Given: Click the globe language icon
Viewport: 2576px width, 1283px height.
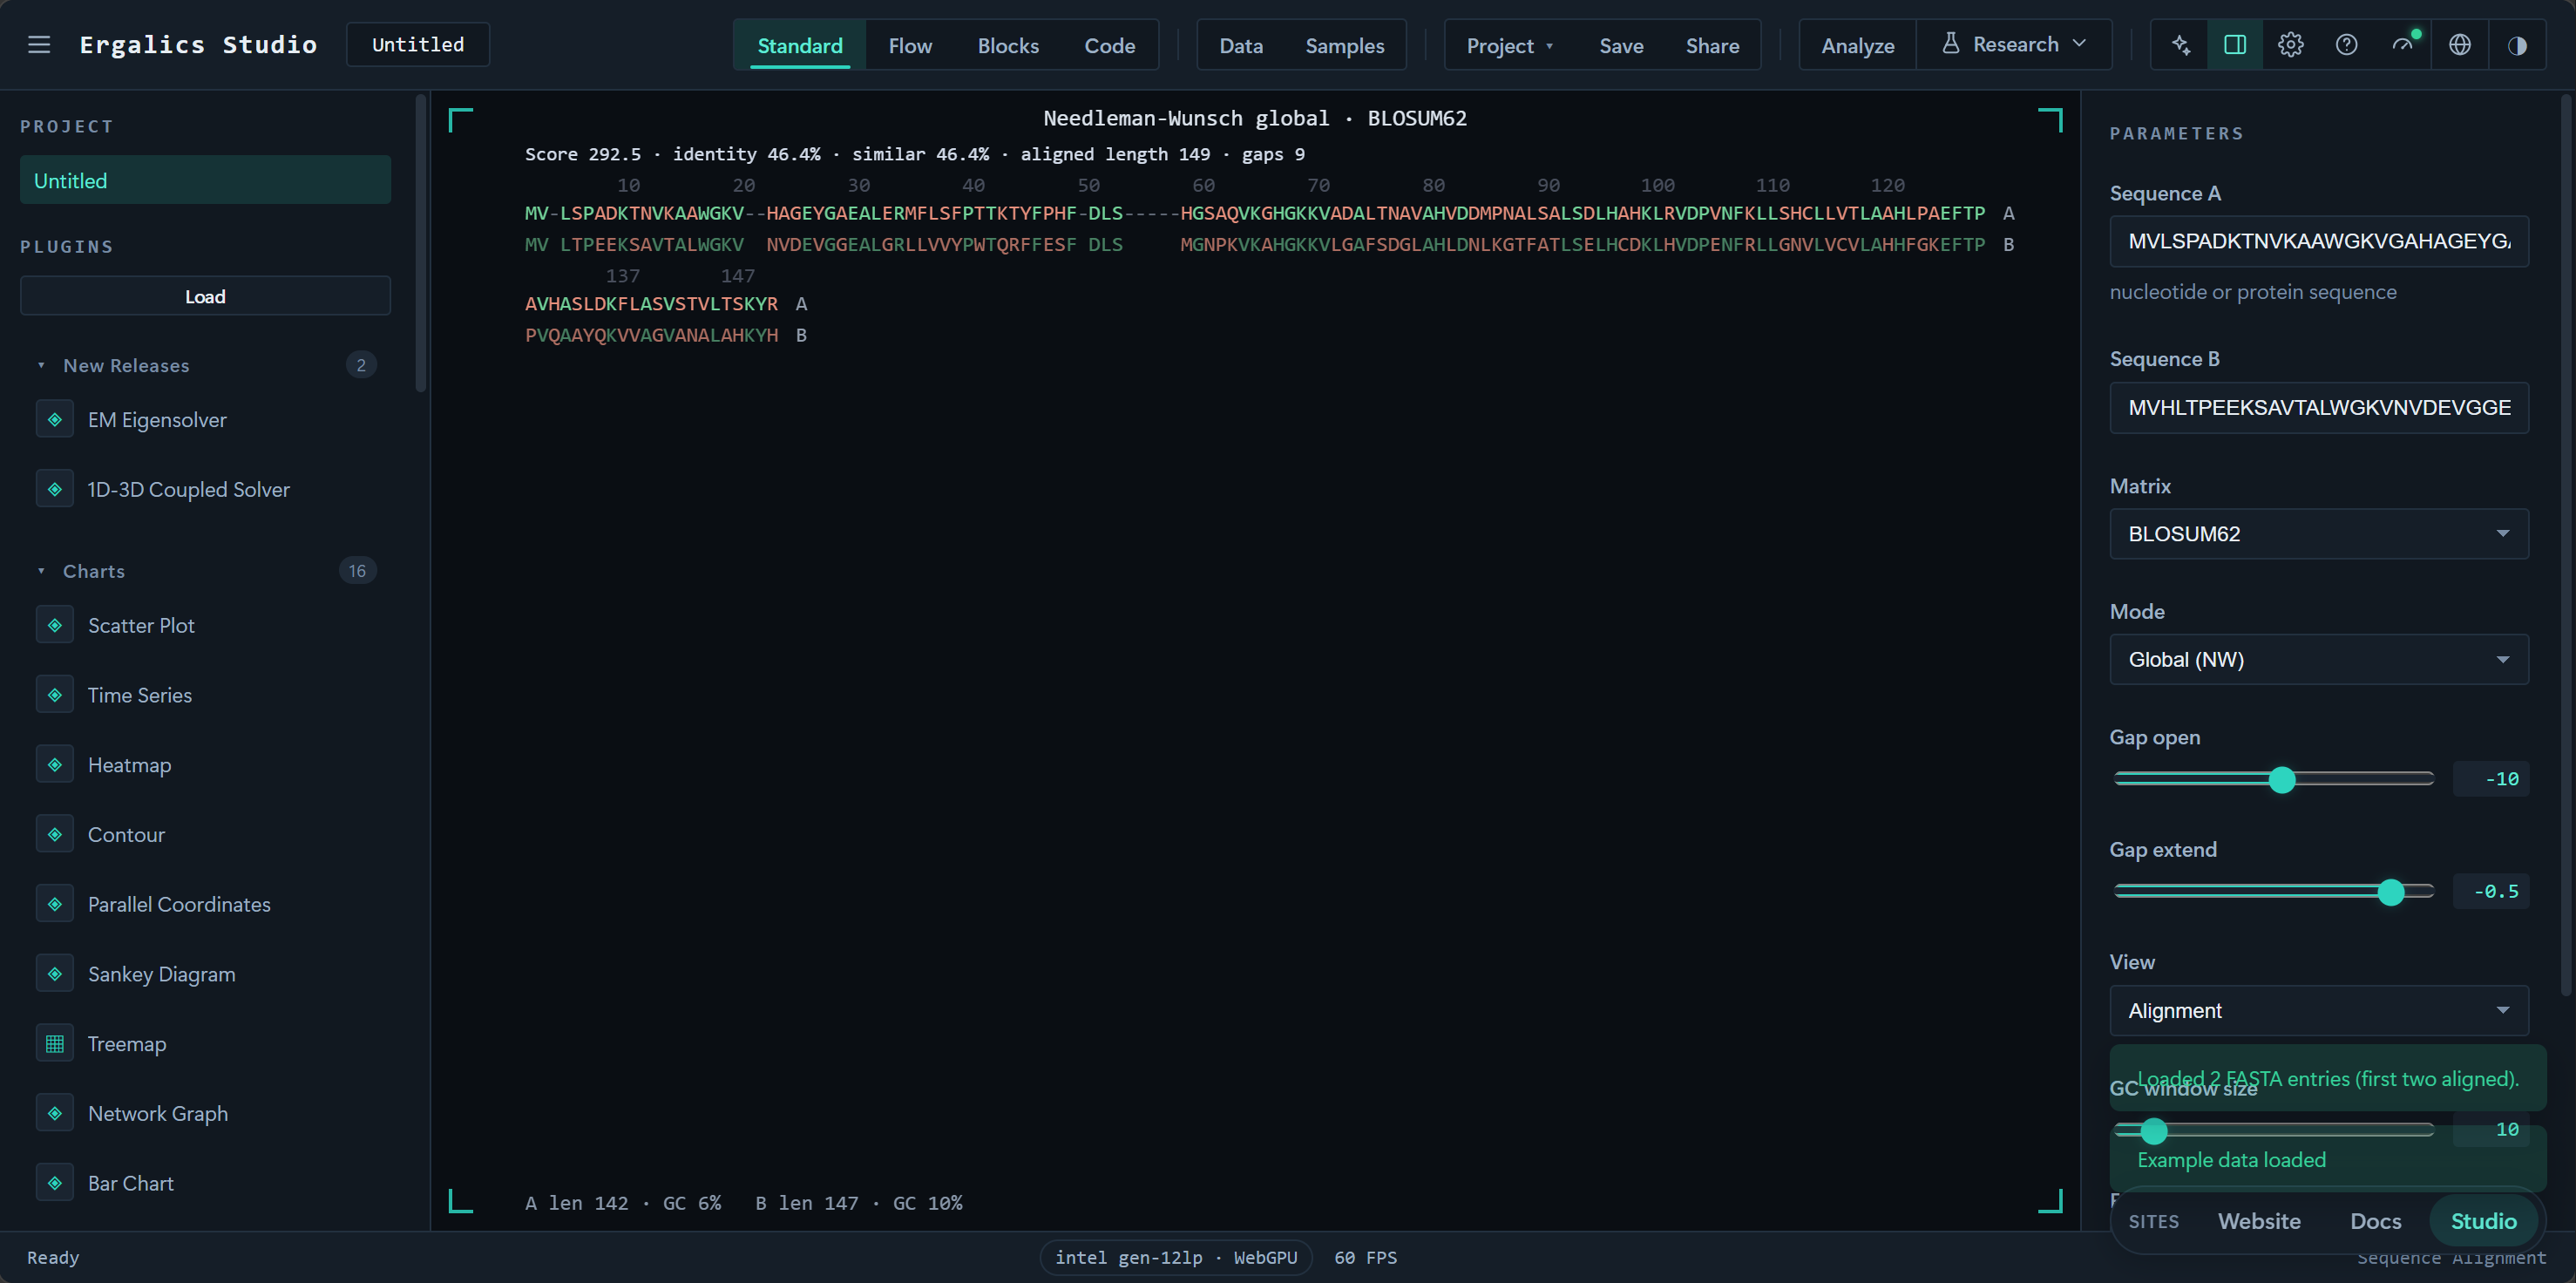Looking at the screenshot, I should (2460, 45).
